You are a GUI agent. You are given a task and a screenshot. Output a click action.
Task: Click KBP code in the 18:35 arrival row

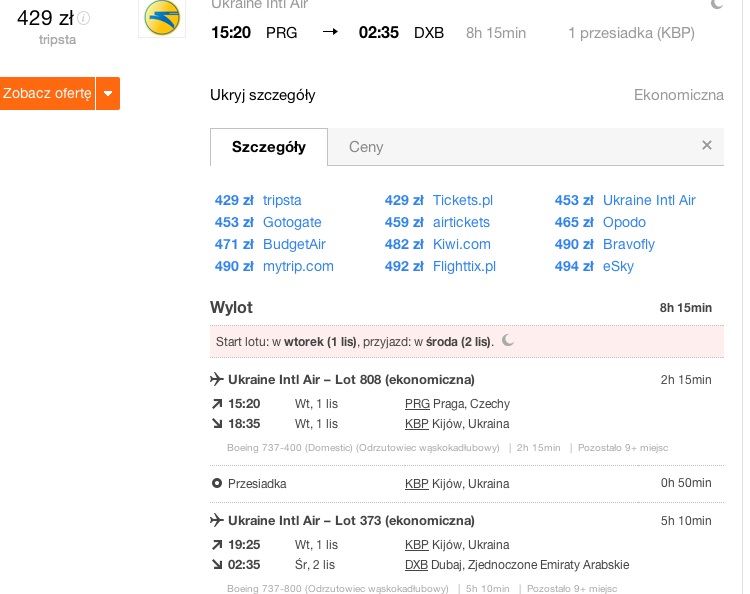click(x=417, y=424)
